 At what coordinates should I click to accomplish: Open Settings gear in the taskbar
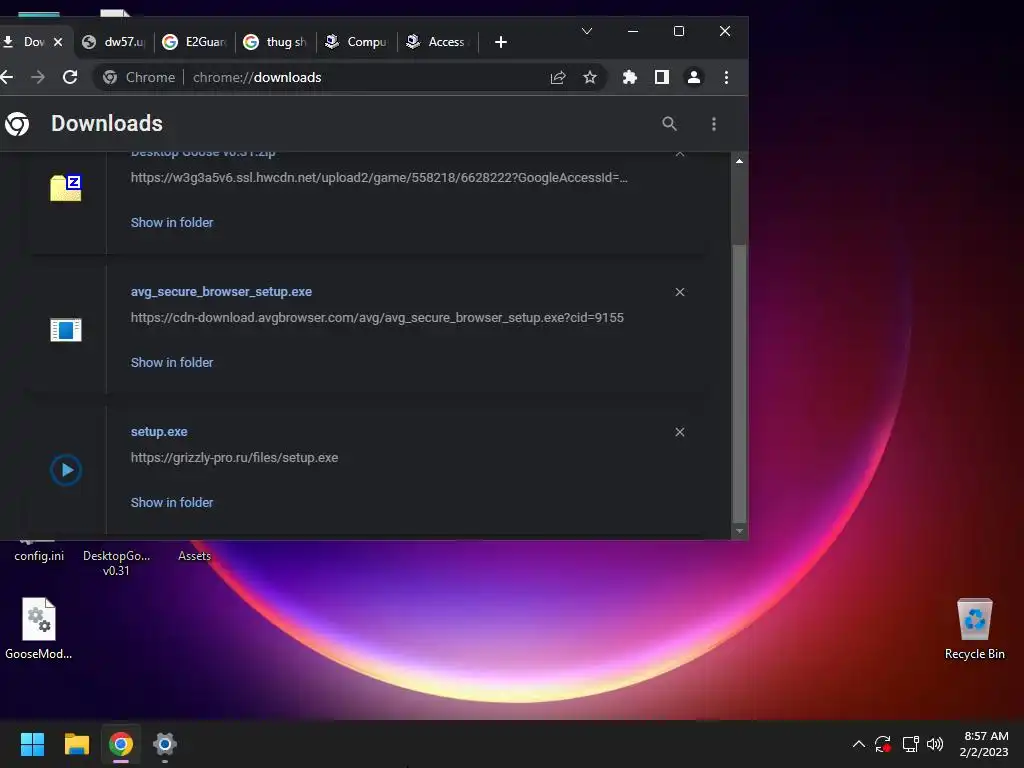click(165, 744)
